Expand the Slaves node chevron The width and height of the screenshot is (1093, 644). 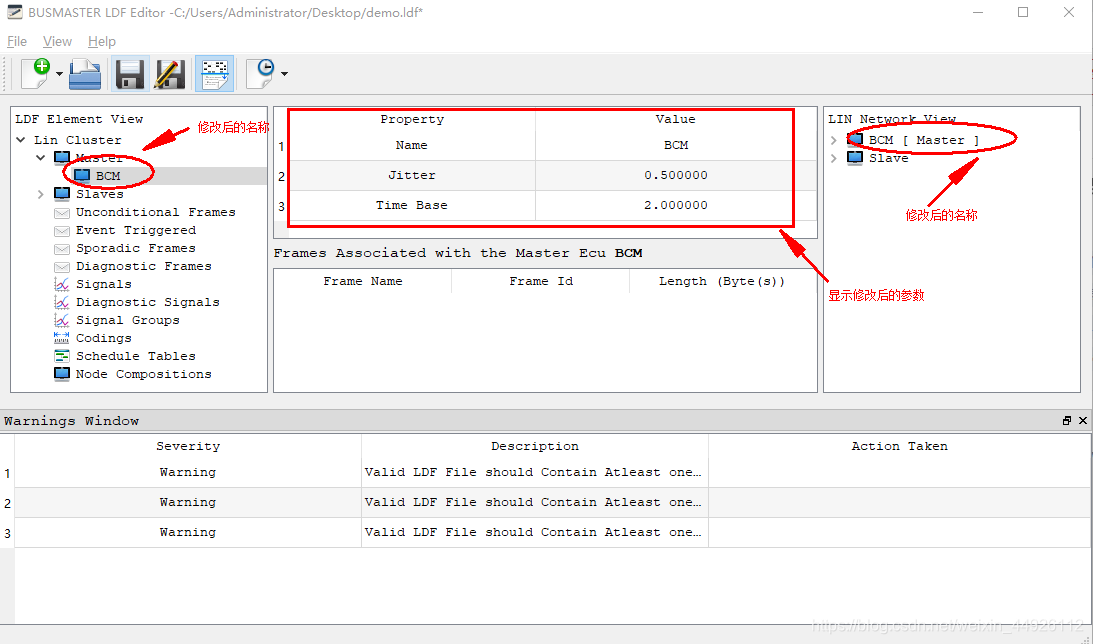point(40,194)
